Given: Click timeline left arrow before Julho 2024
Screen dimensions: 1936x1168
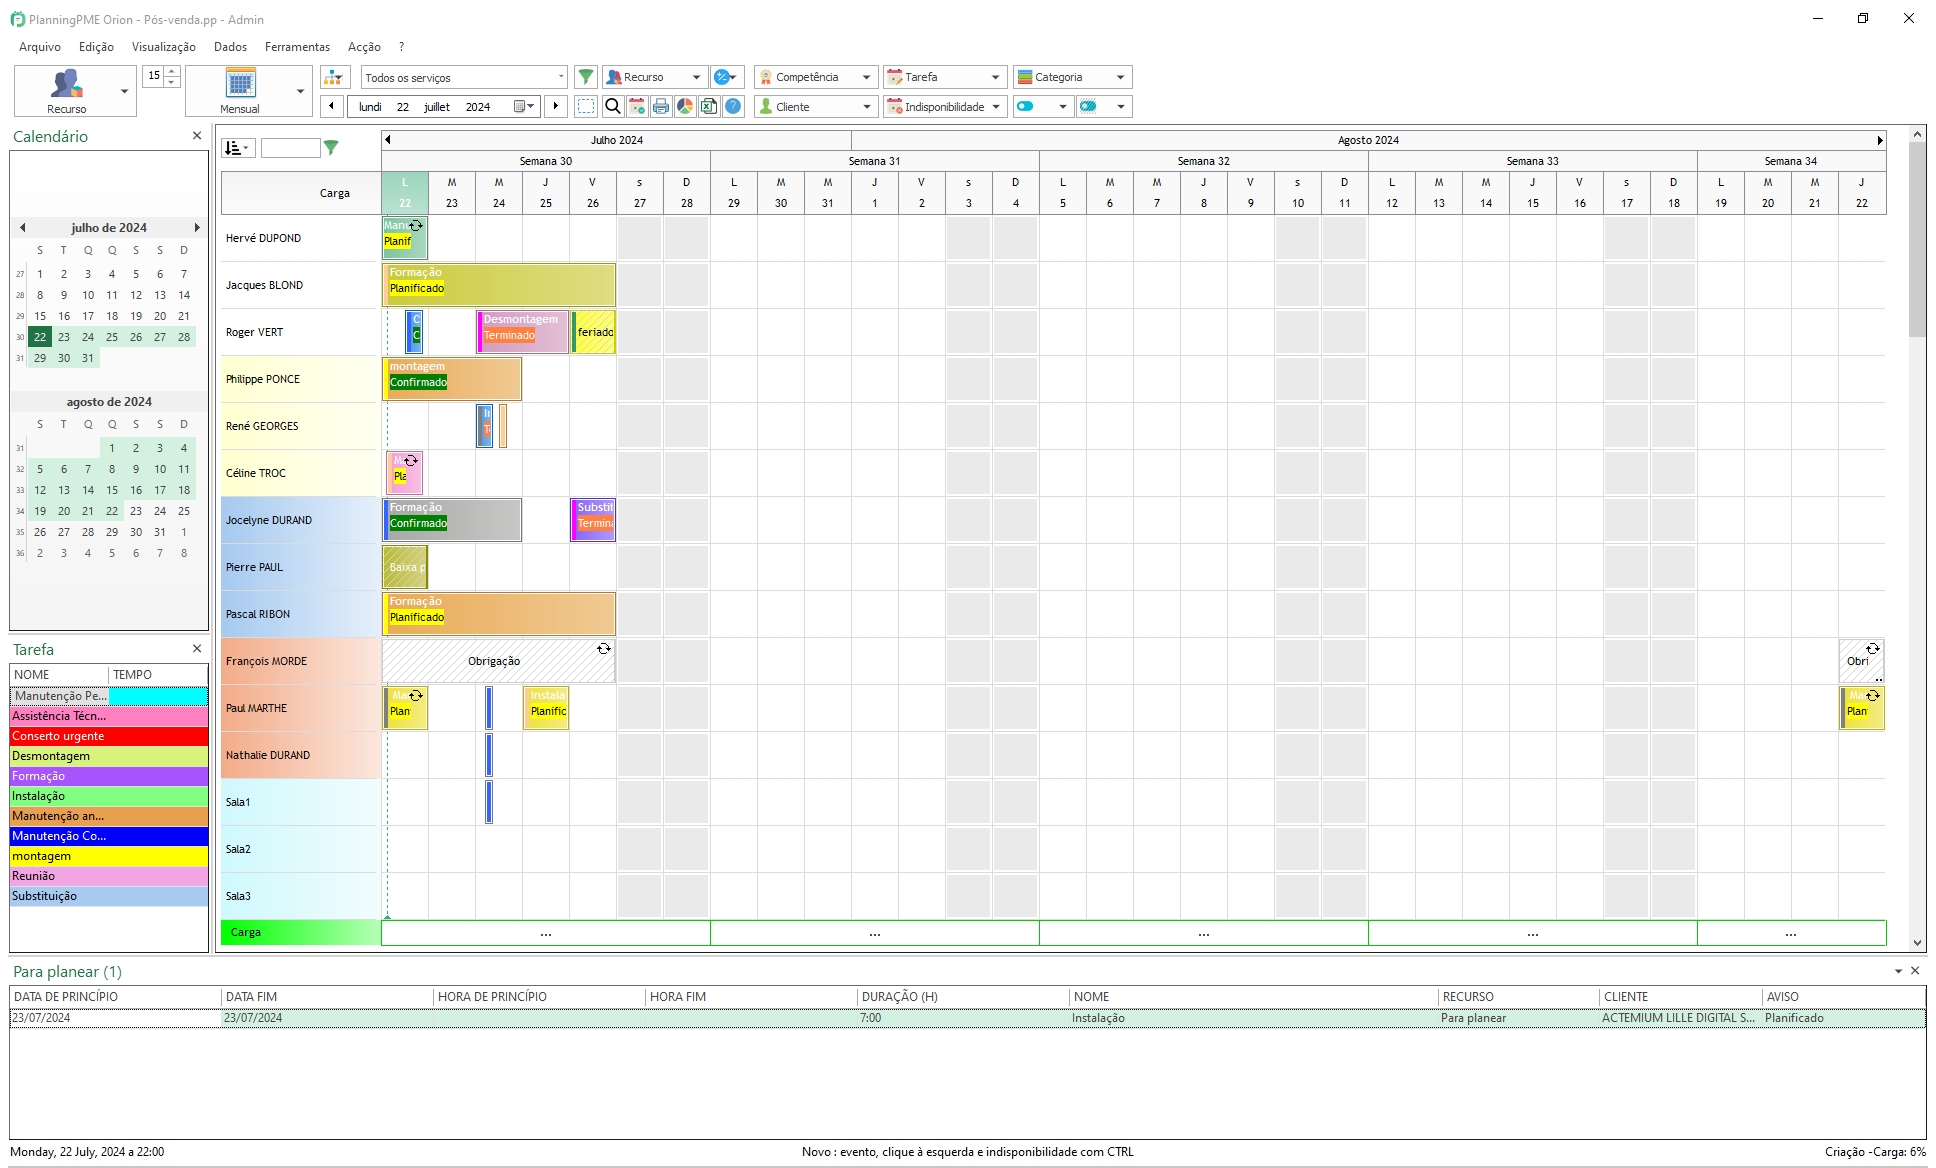Looking at the screenshot, I should pyautogui.click(x=388, y=140).
